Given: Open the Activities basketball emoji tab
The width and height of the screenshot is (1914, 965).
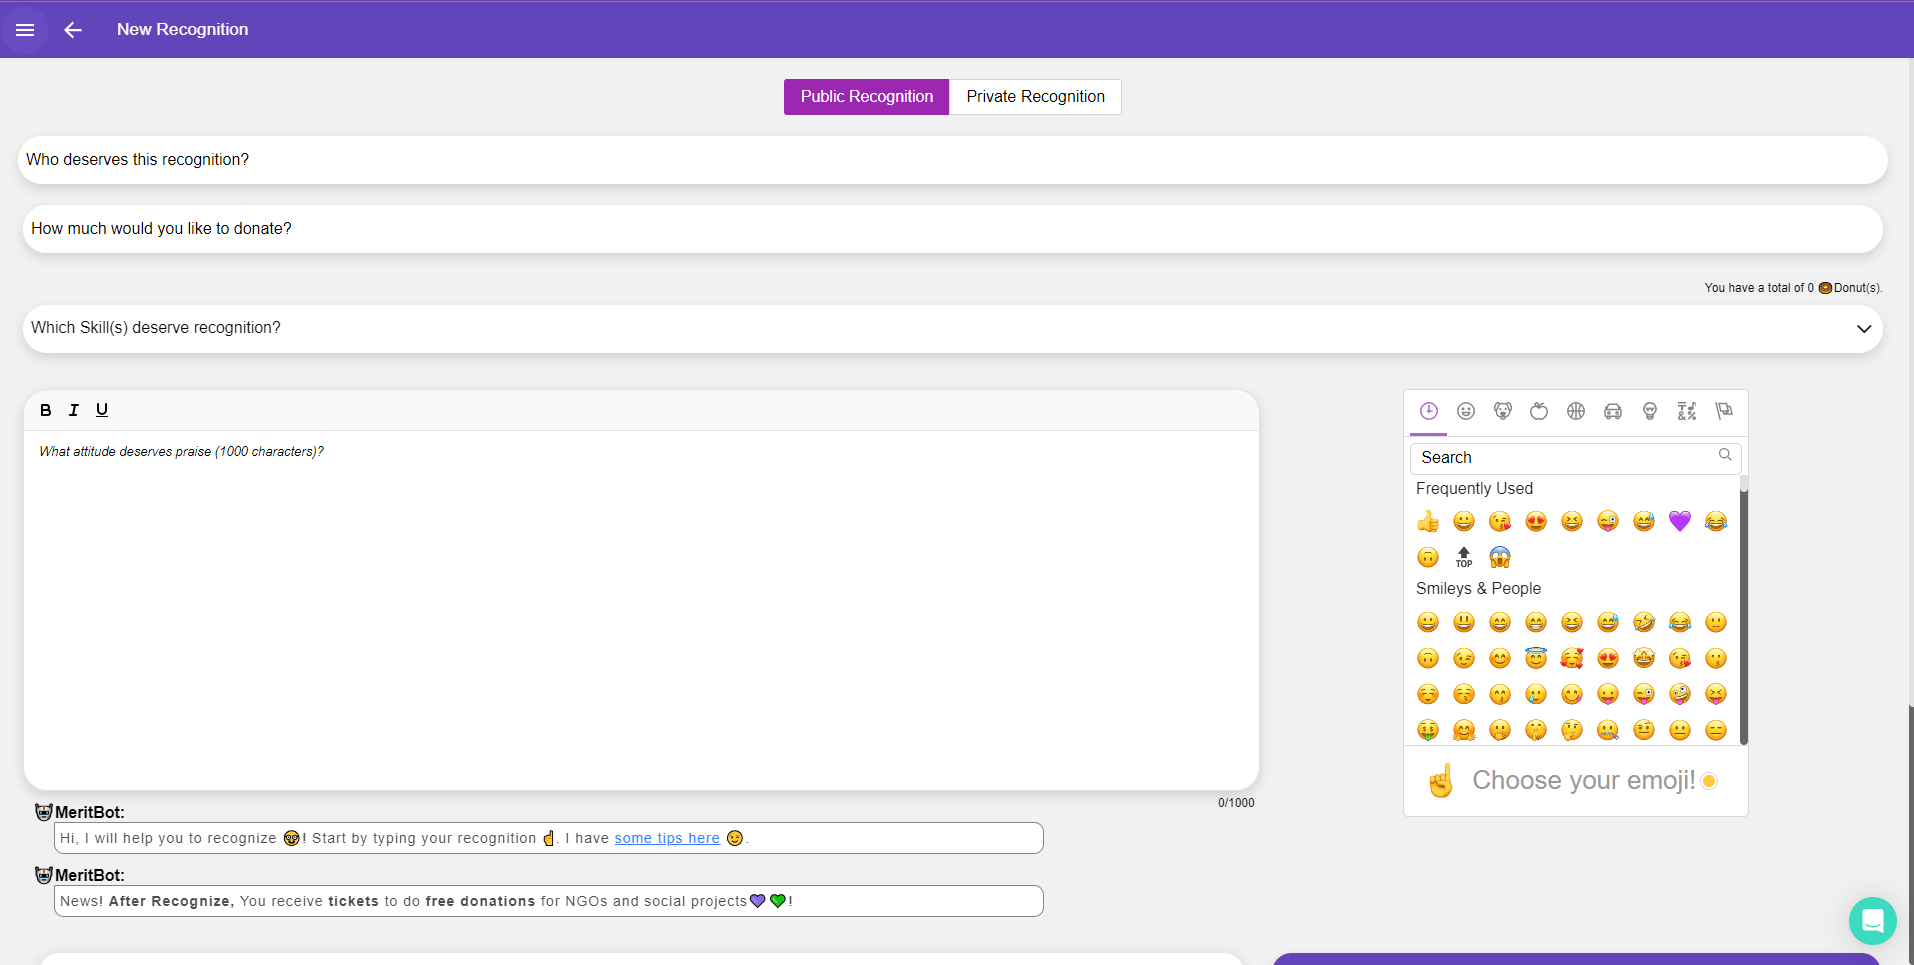Looking at the screenshot, I should point(1576,411).
